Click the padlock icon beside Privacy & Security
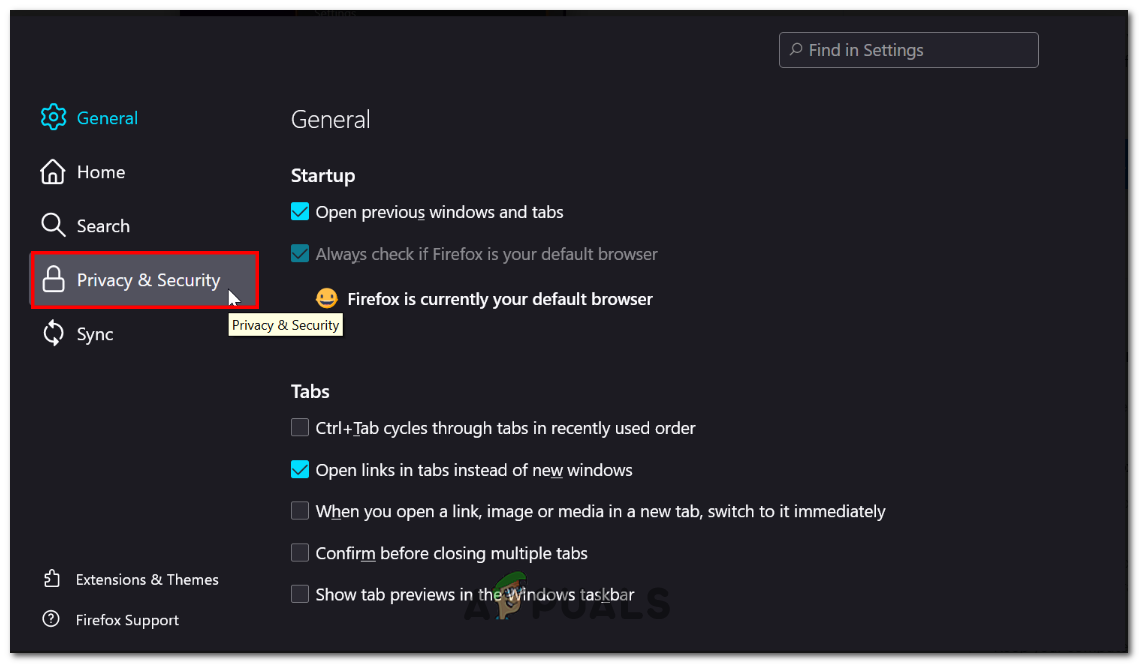The height and width of the screenshot is (664, 1139). tap(53, 280)
